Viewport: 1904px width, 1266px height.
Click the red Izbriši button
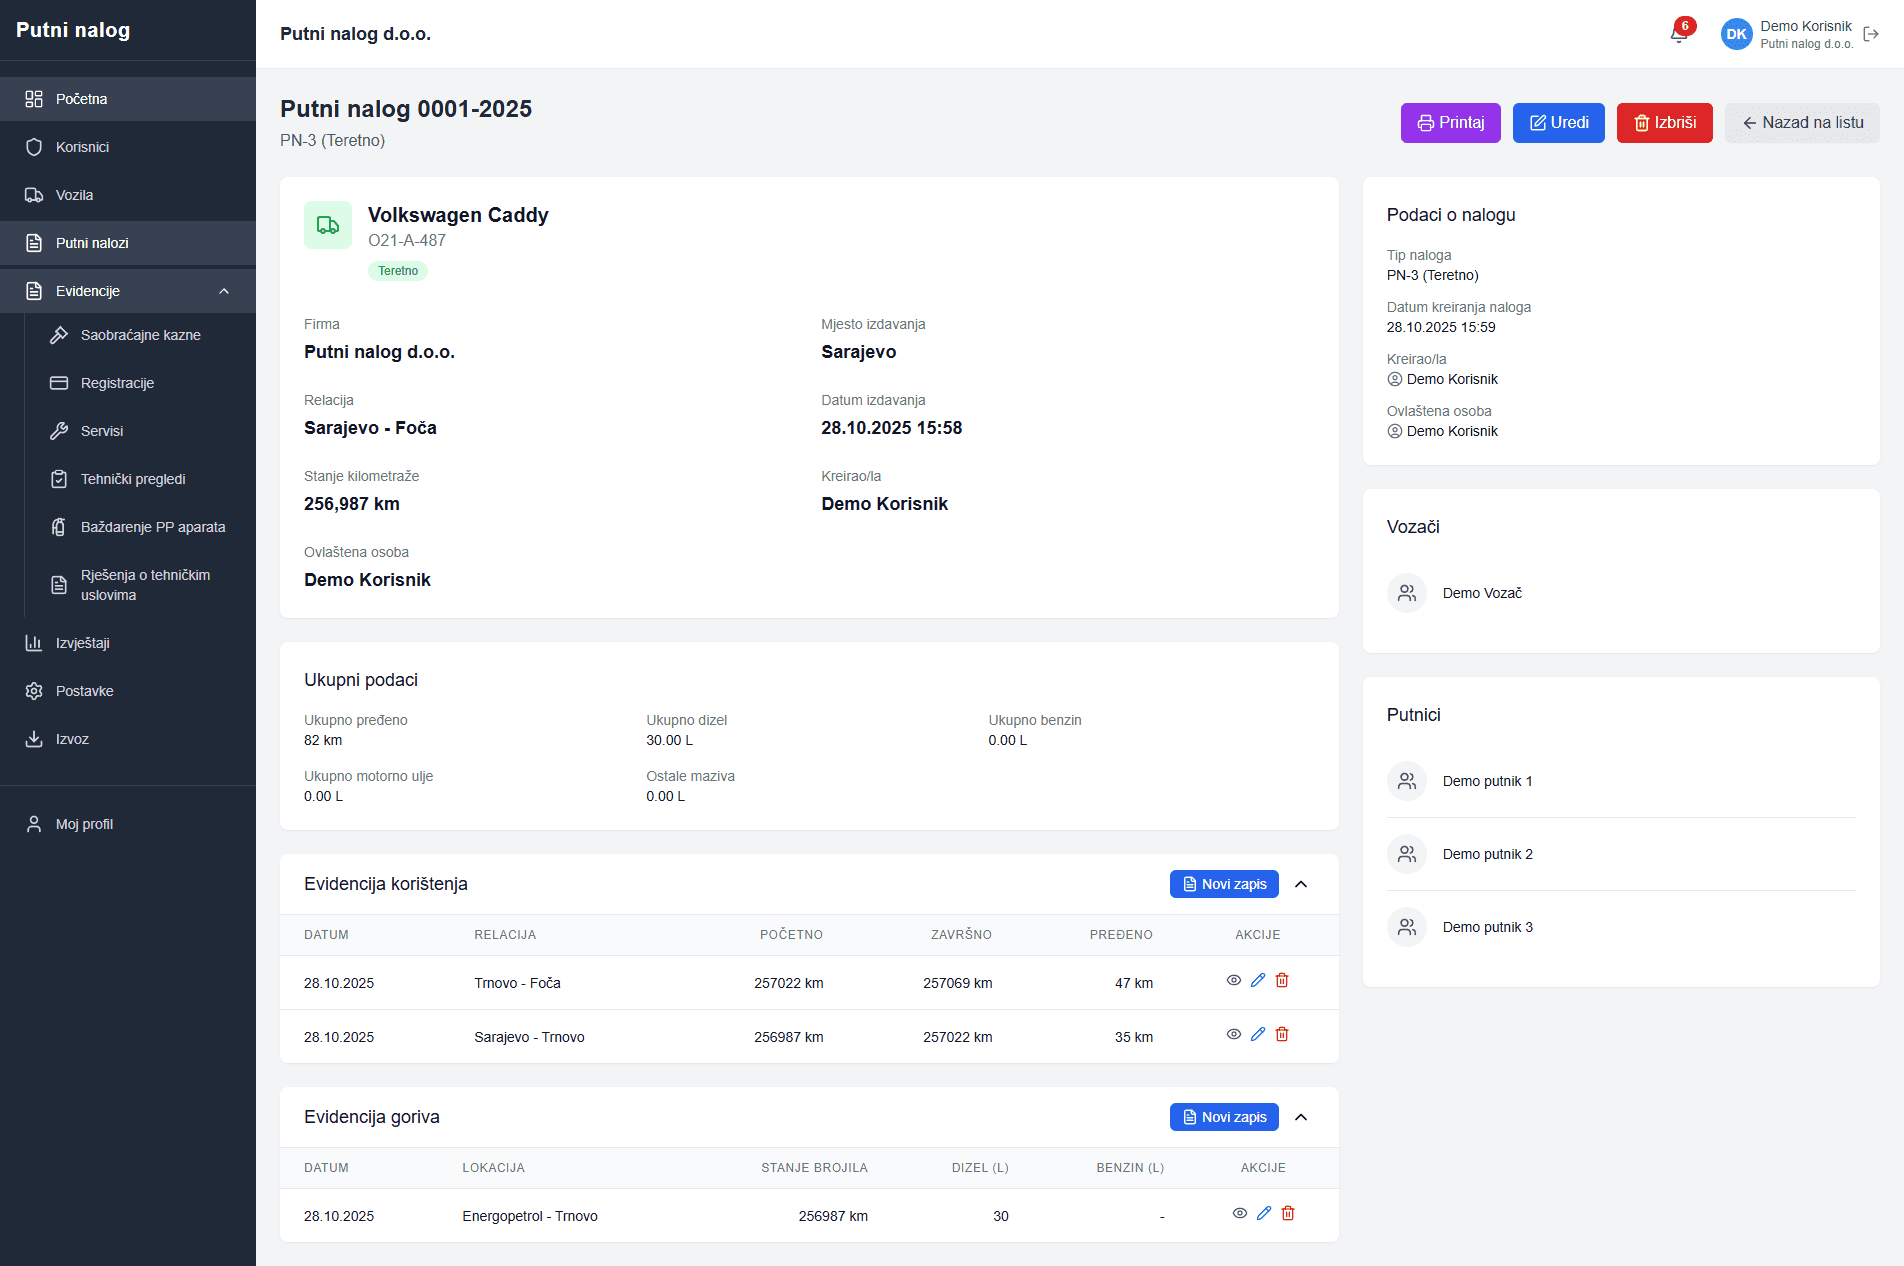click(x=1664, y=123)
